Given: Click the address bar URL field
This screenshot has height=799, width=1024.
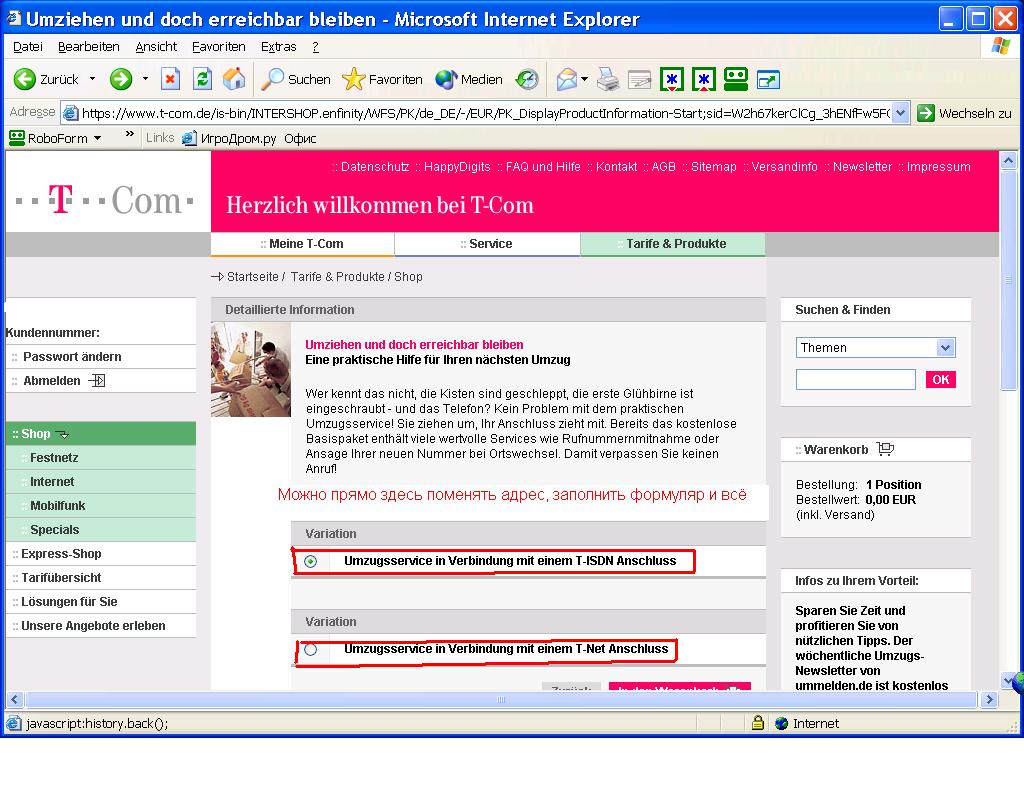Looking at the screenshot, I should coord(485,113).
